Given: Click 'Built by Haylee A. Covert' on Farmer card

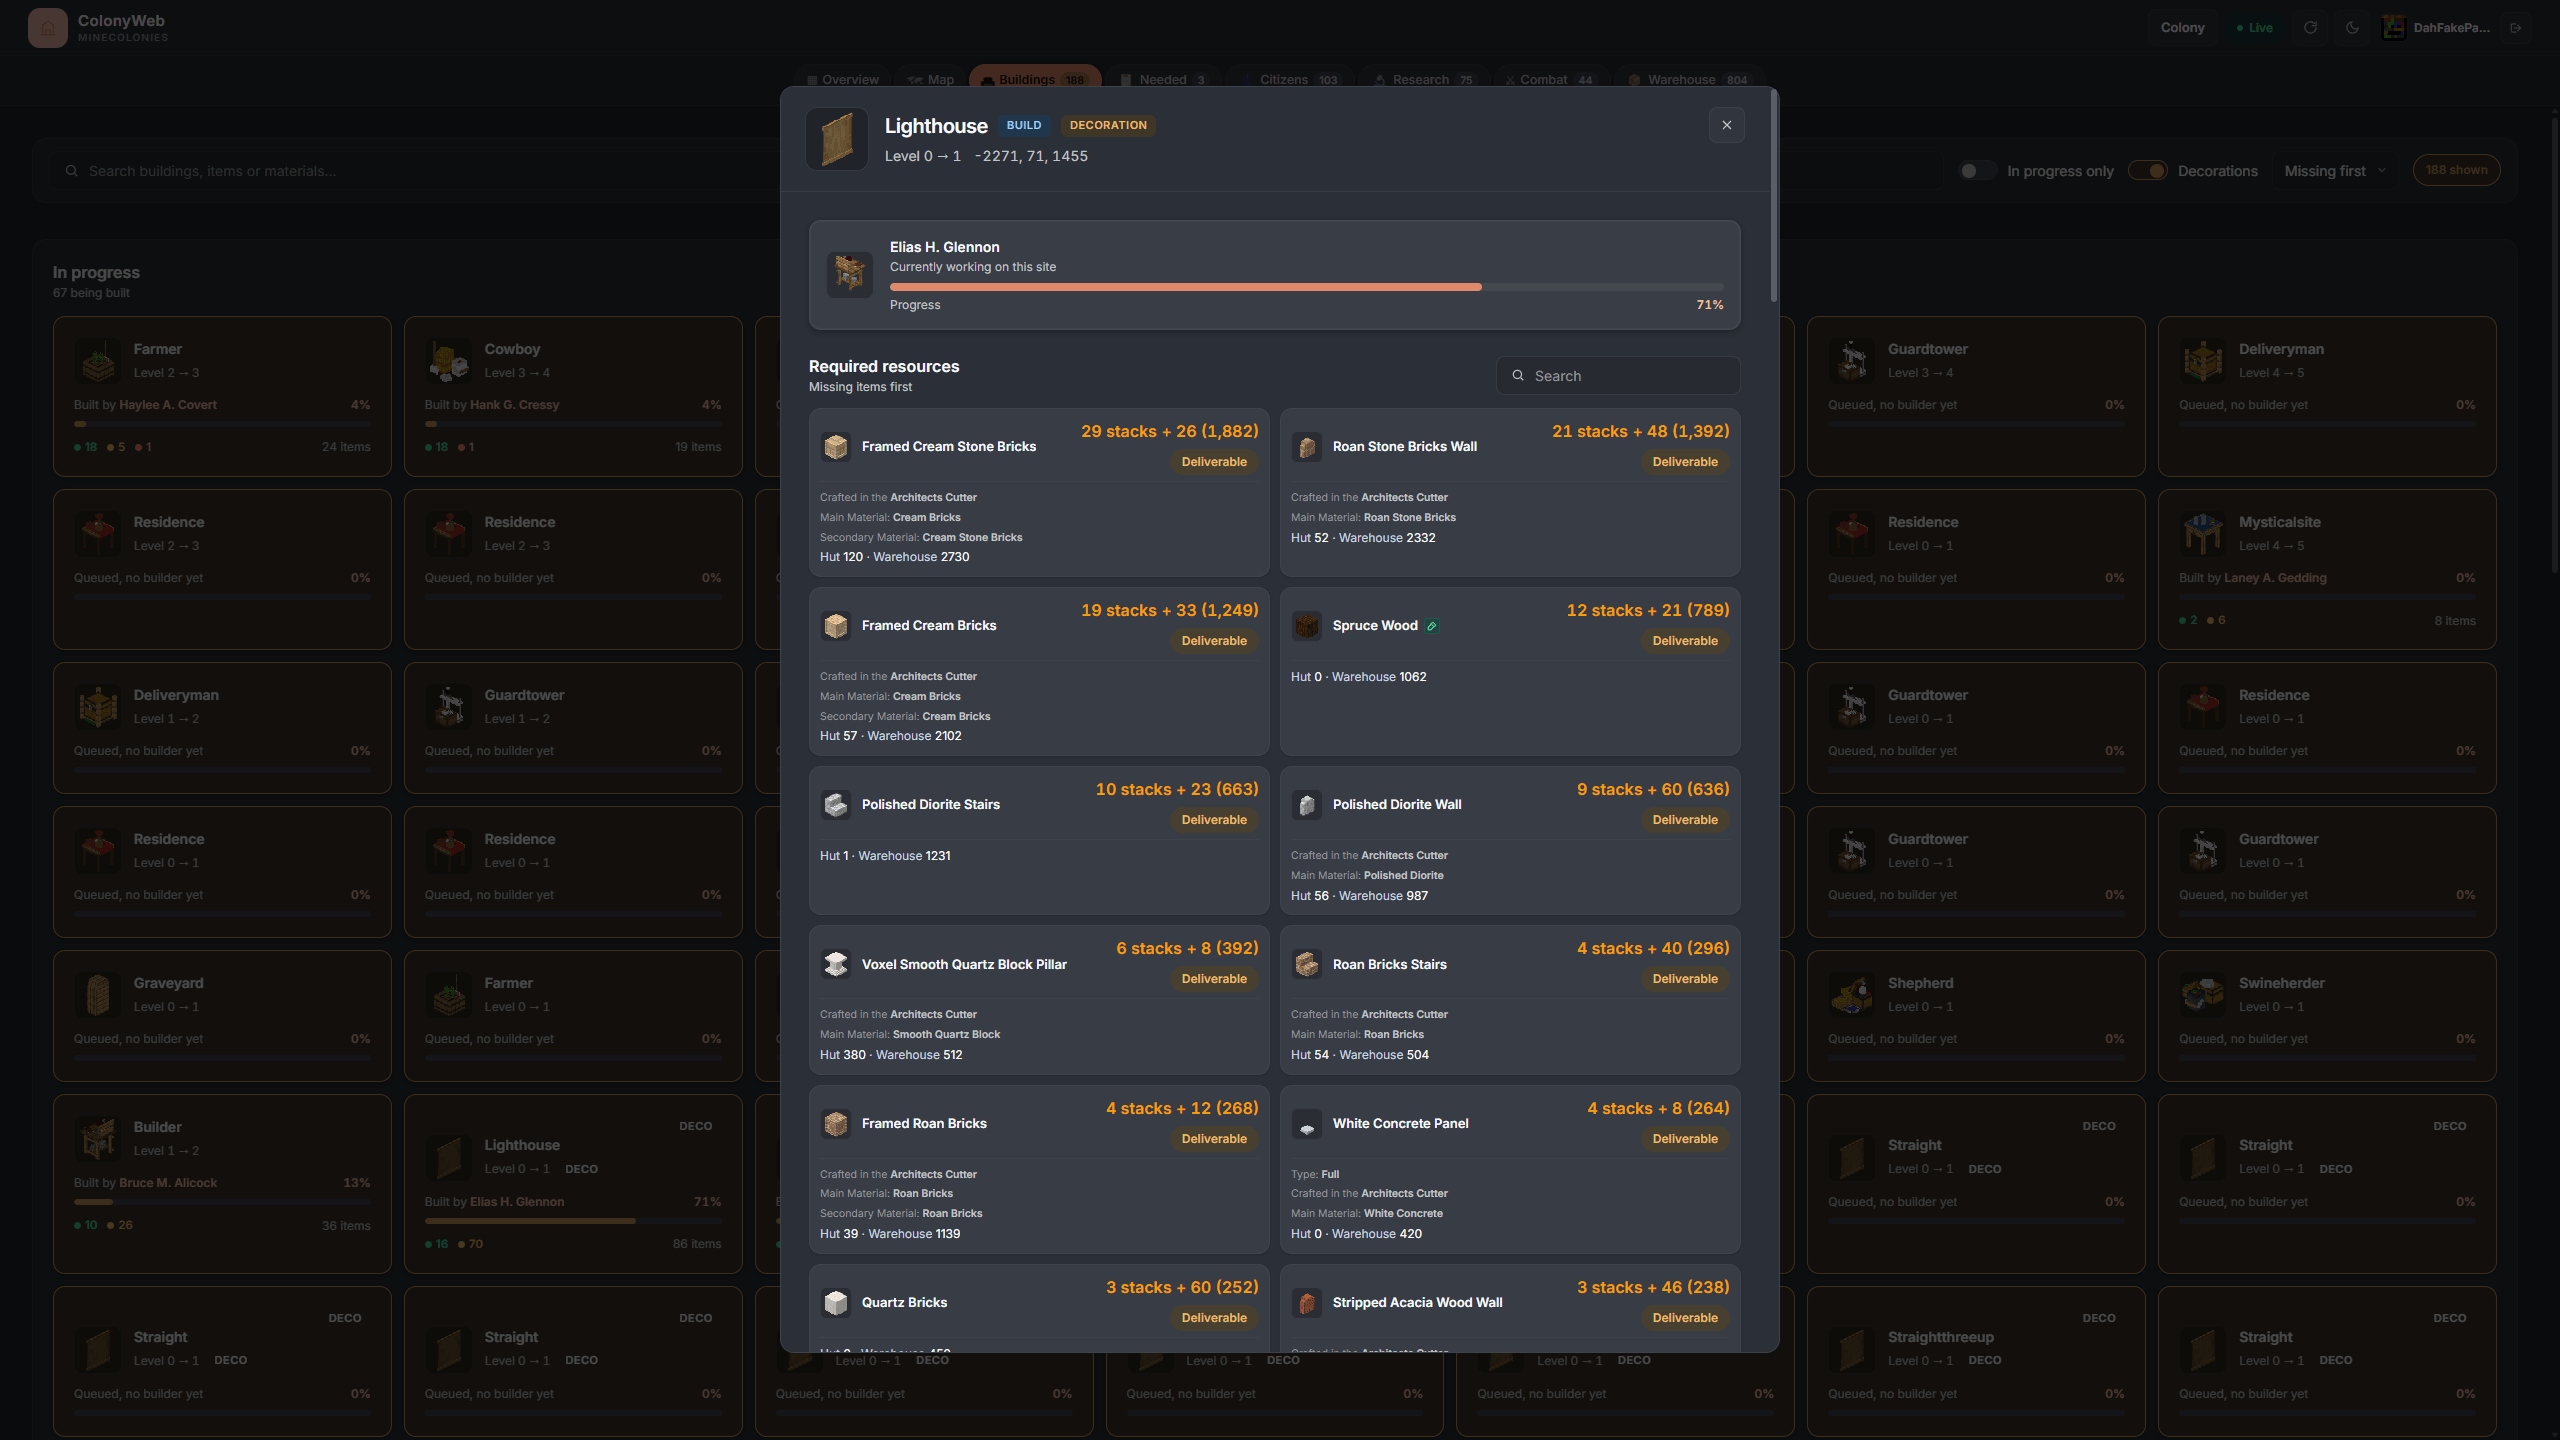Looking at the screenshot, I should click(145, 405).
